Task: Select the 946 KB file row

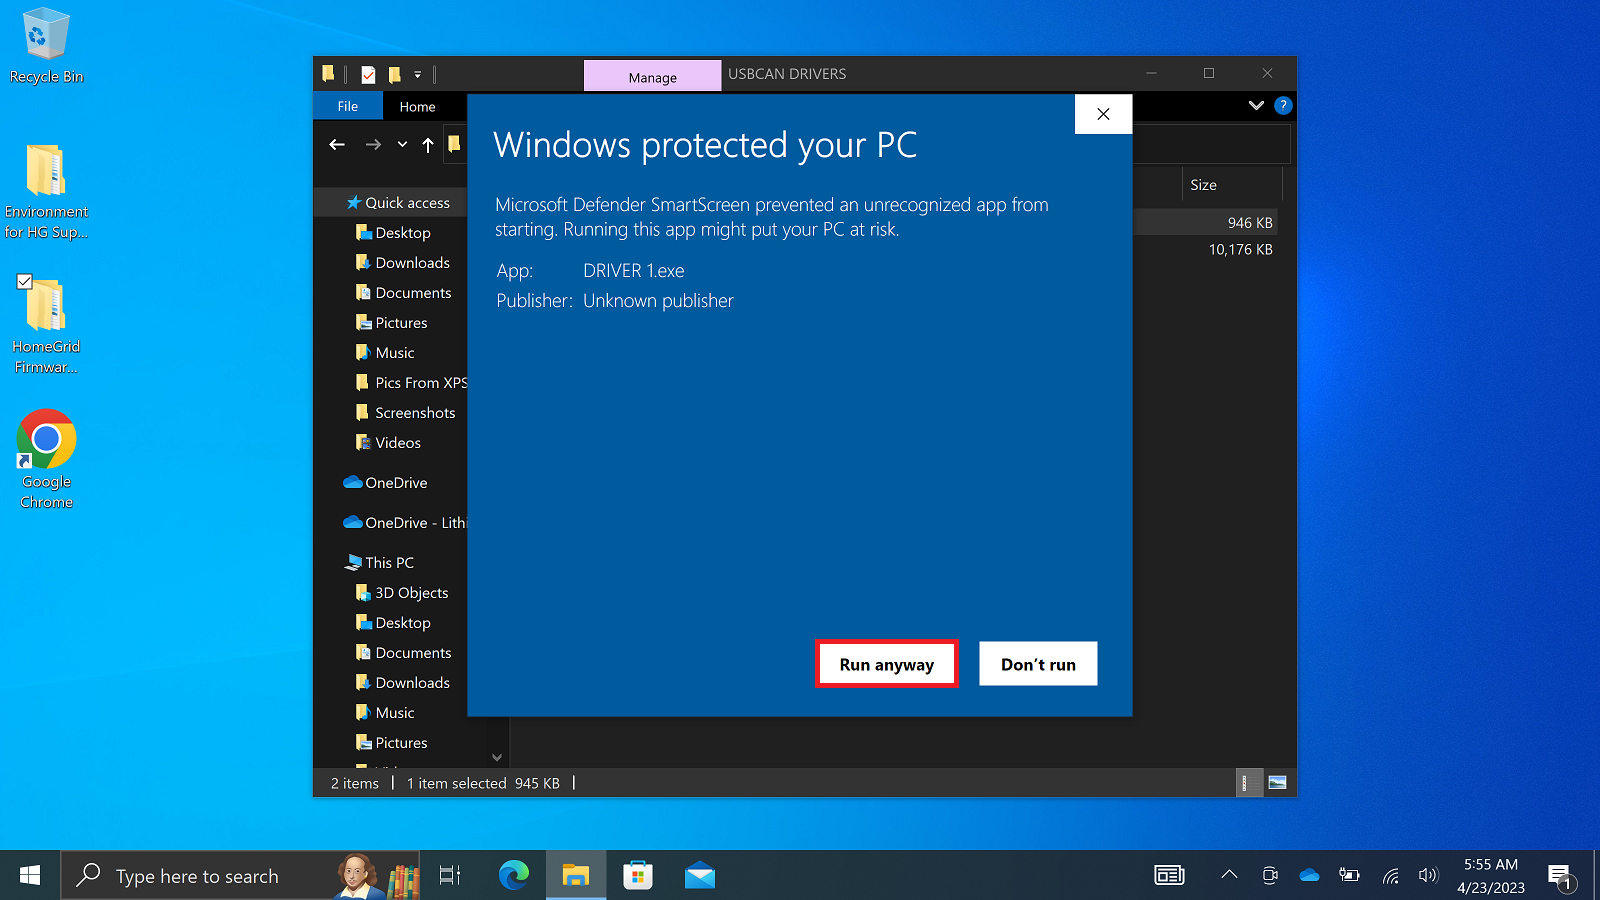Action: 1205,222
